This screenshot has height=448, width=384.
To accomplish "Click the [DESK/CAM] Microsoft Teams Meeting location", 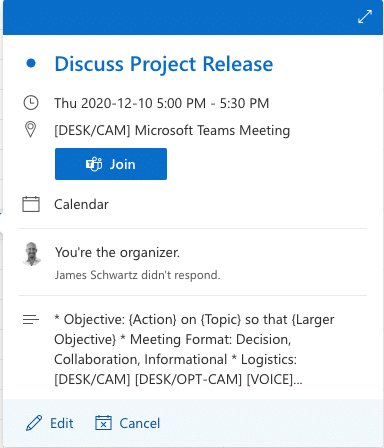I will tap(172, 130).
